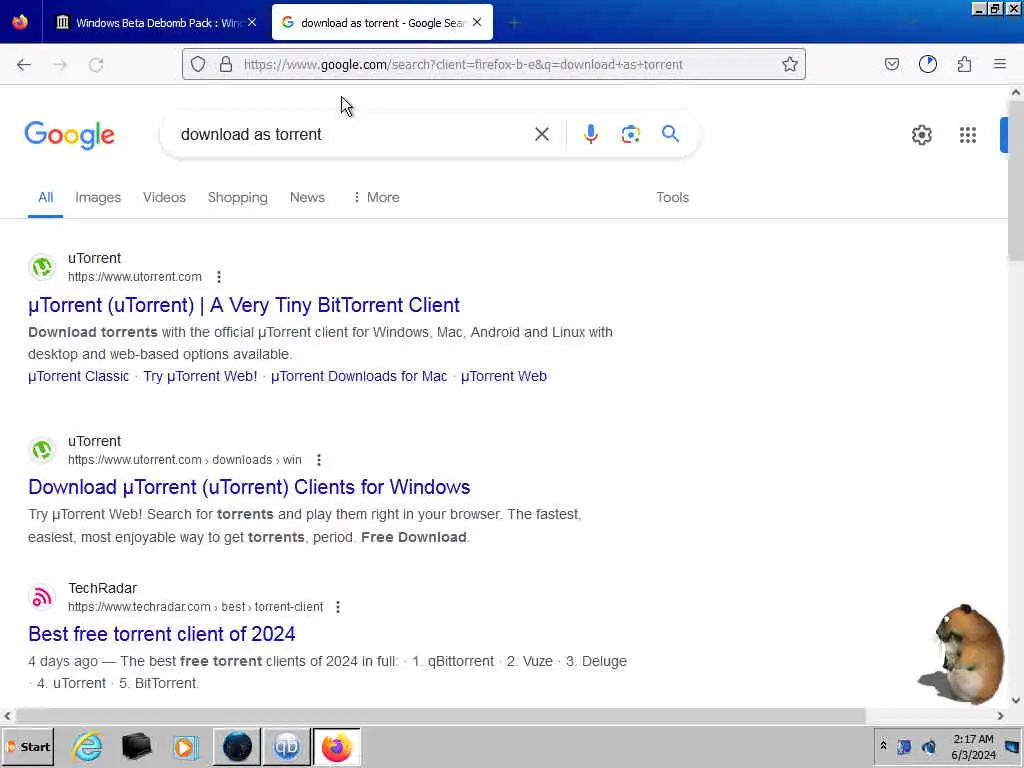Open Firefox extensions puzzle icon
1024x768 pixels.
964,64
